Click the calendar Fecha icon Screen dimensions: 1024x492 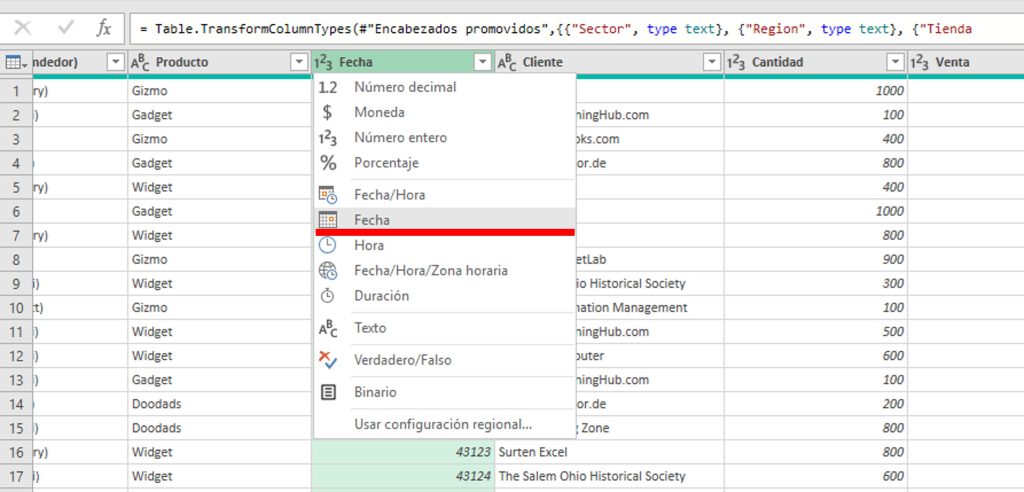(x=328, y=220)
